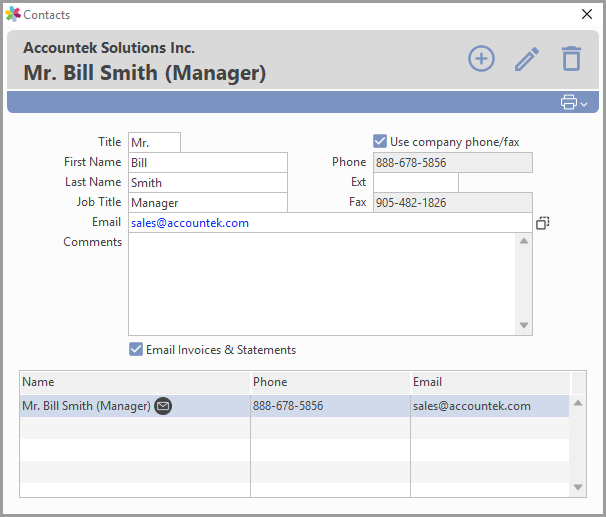Delete the contact with the trash icon
Screen dimensions: 606x517
tap(571, 58)
